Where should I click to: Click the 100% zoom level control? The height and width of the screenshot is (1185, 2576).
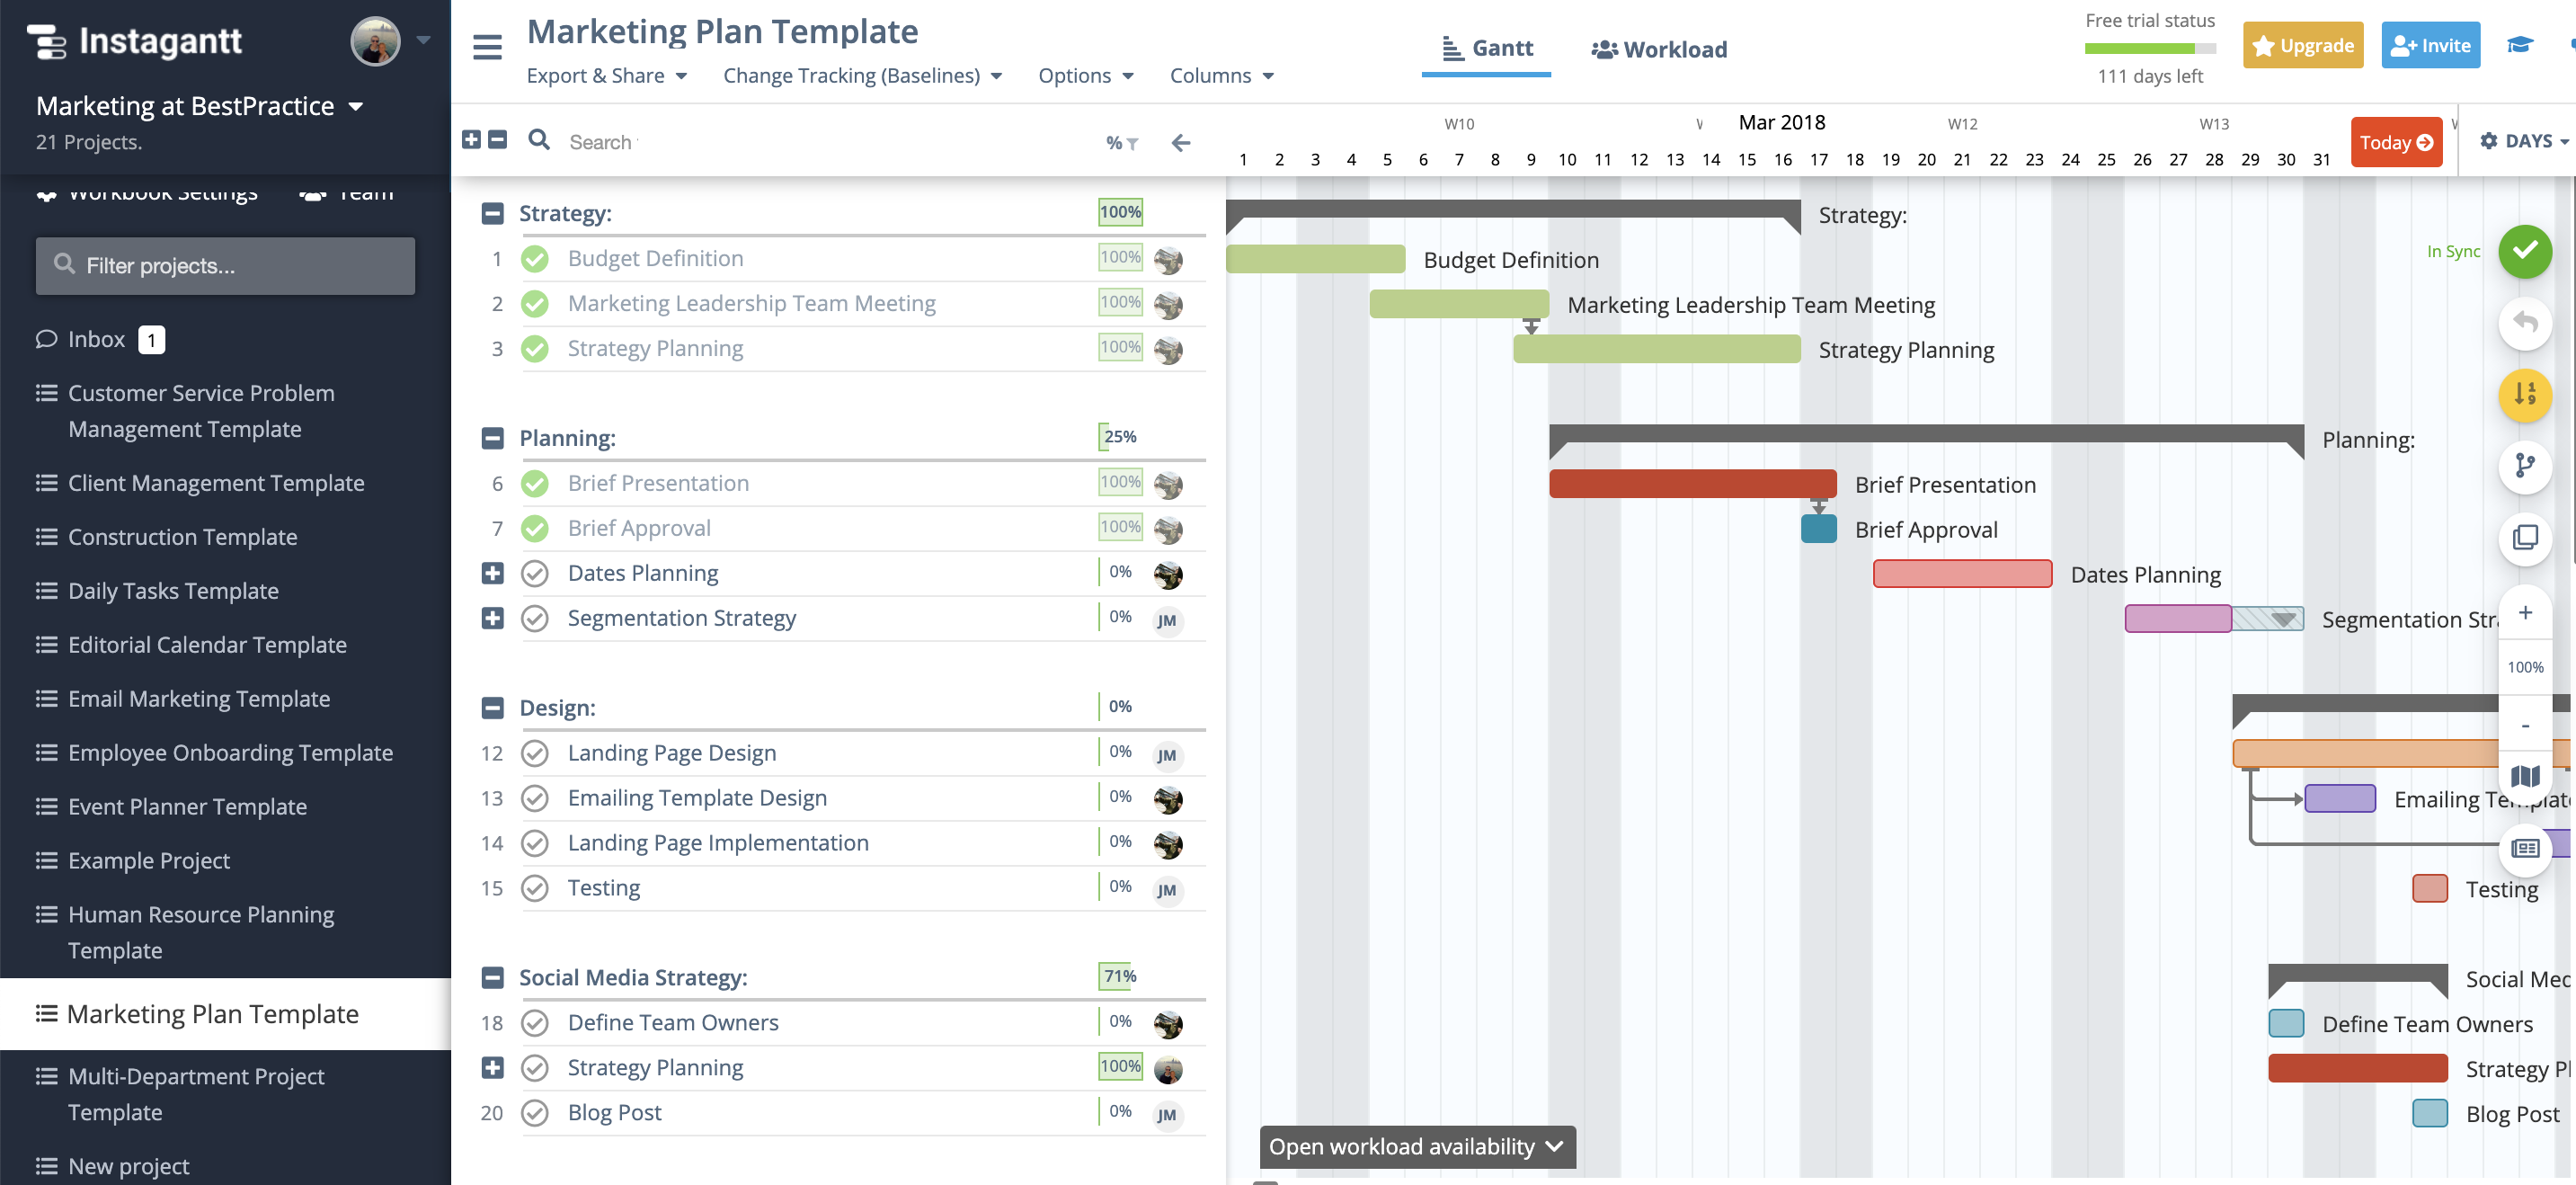point(2525,667)
